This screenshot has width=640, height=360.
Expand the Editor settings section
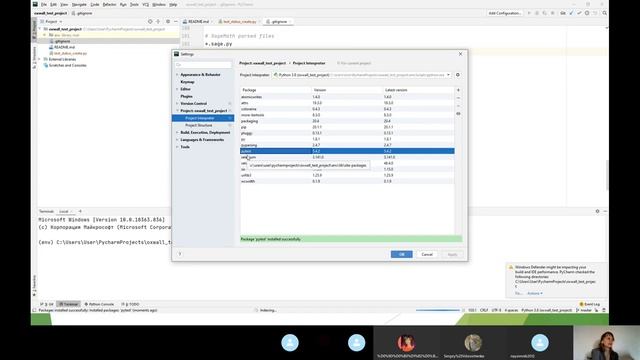coord(177,89)
